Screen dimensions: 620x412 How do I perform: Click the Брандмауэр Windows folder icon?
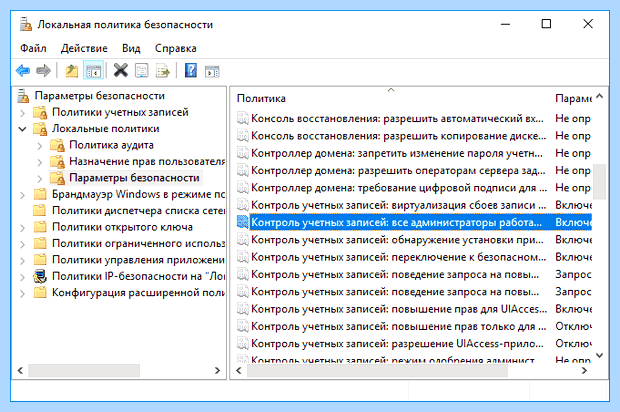pos(40,195)
